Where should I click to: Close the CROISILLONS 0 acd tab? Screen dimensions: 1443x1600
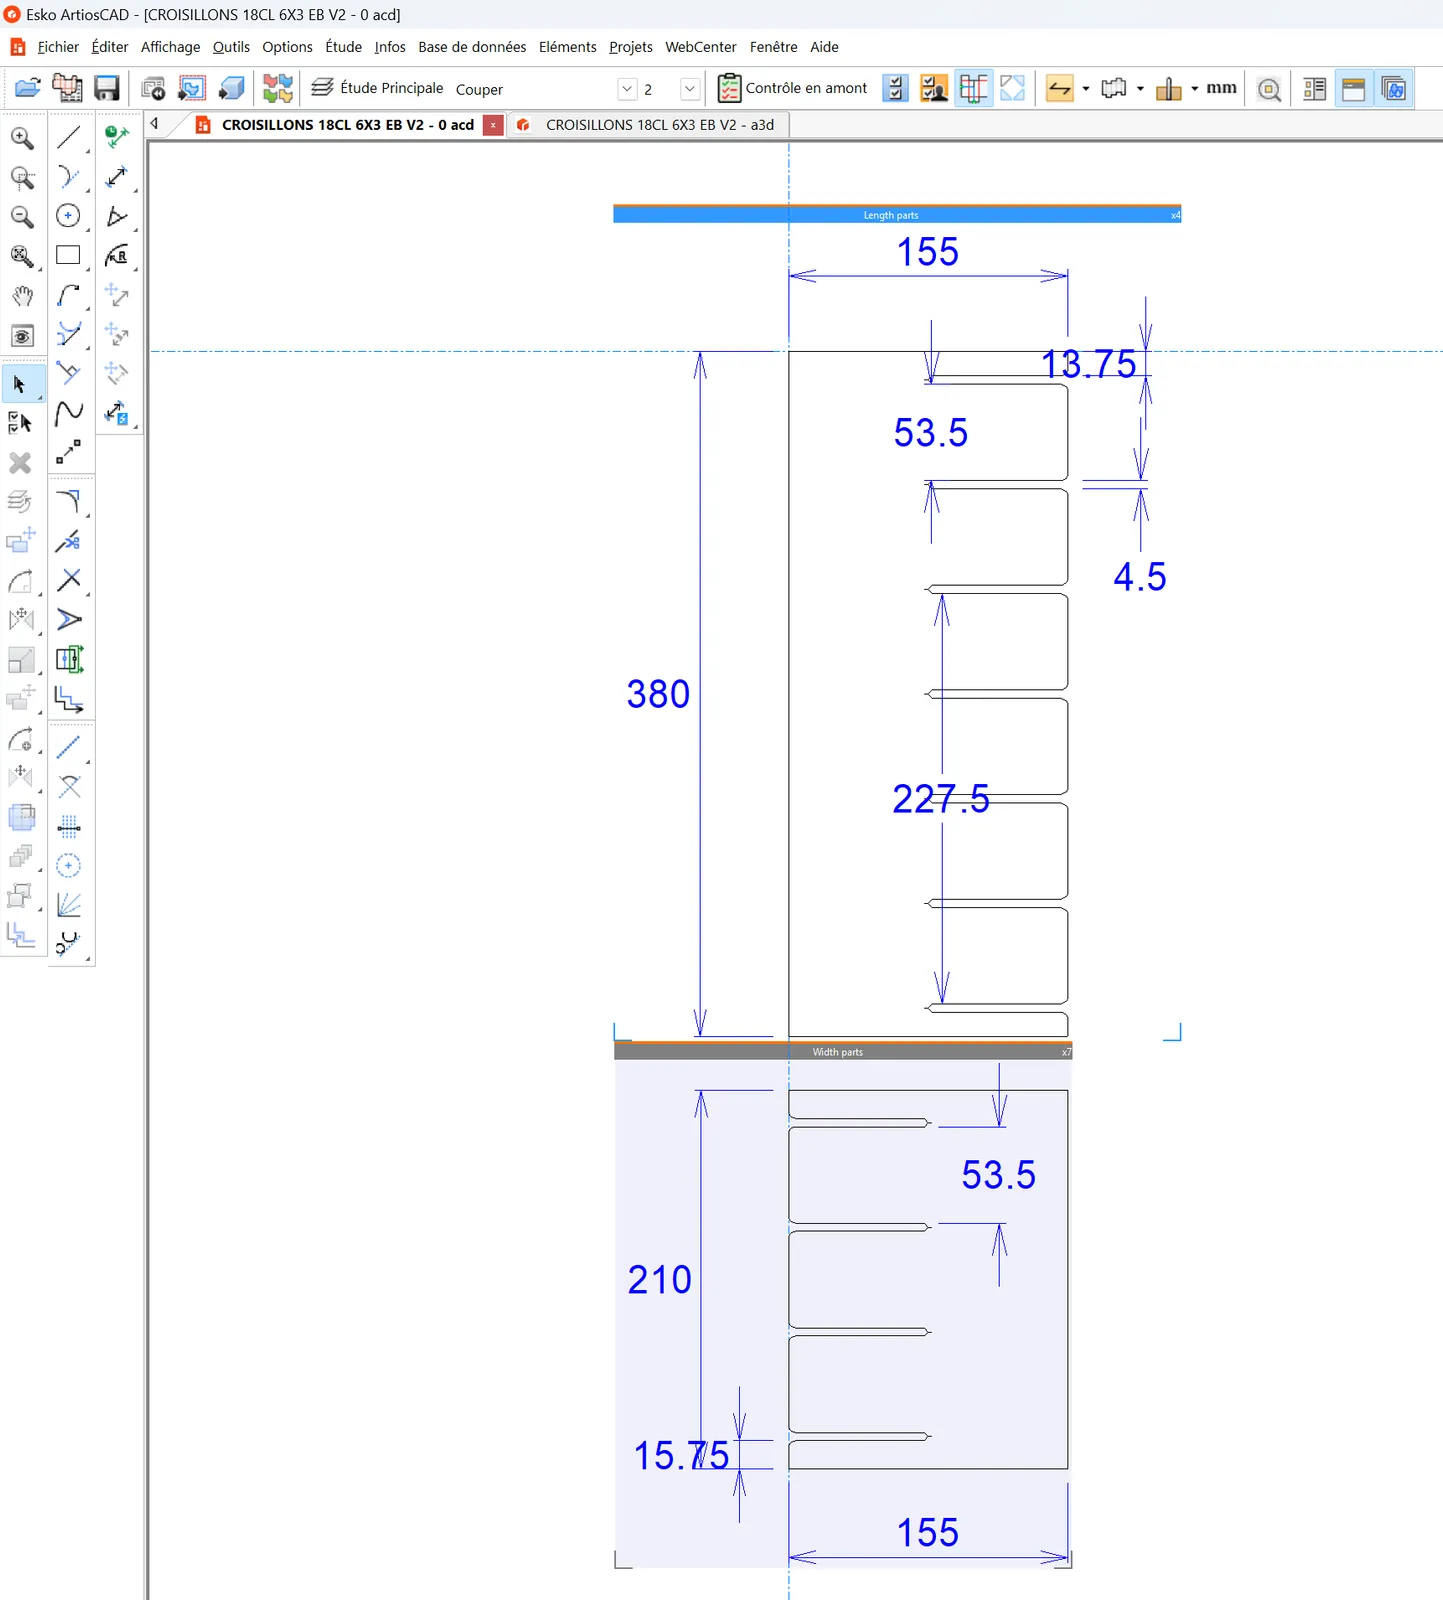[x=493, y=125]
